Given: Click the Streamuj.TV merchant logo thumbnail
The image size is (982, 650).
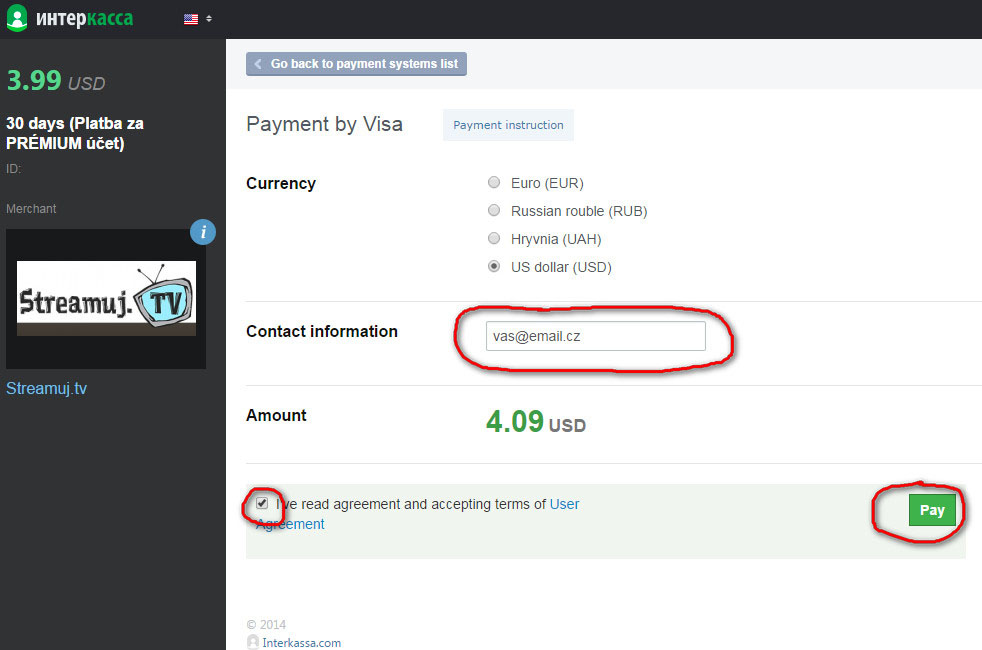Looking at the screenshot, I should [106, 299].
